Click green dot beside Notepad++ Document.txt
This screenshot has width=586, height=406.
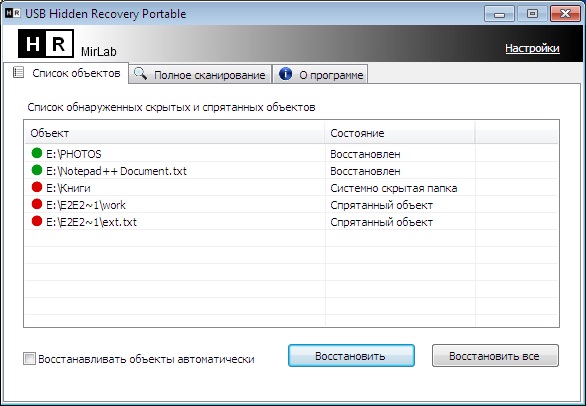37,170
